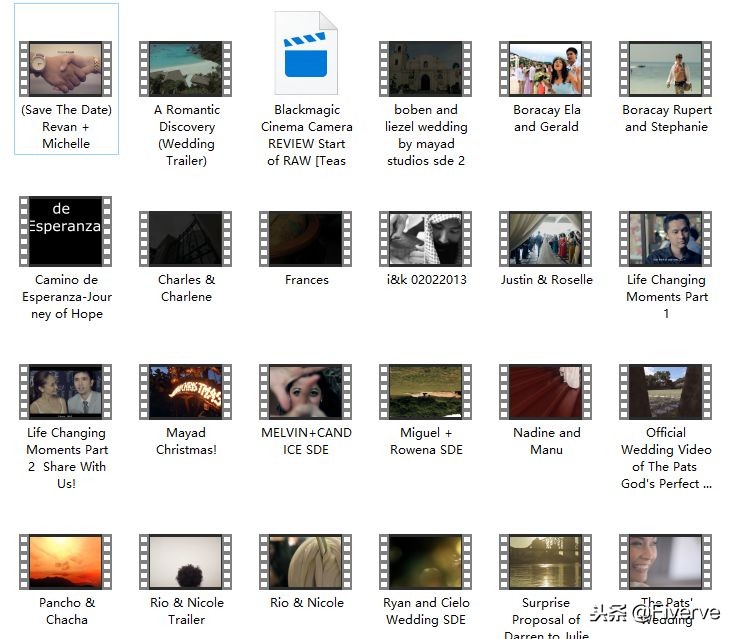Open the Mayad Christmas! video file

pyautogui.click(x=186, y=392)
